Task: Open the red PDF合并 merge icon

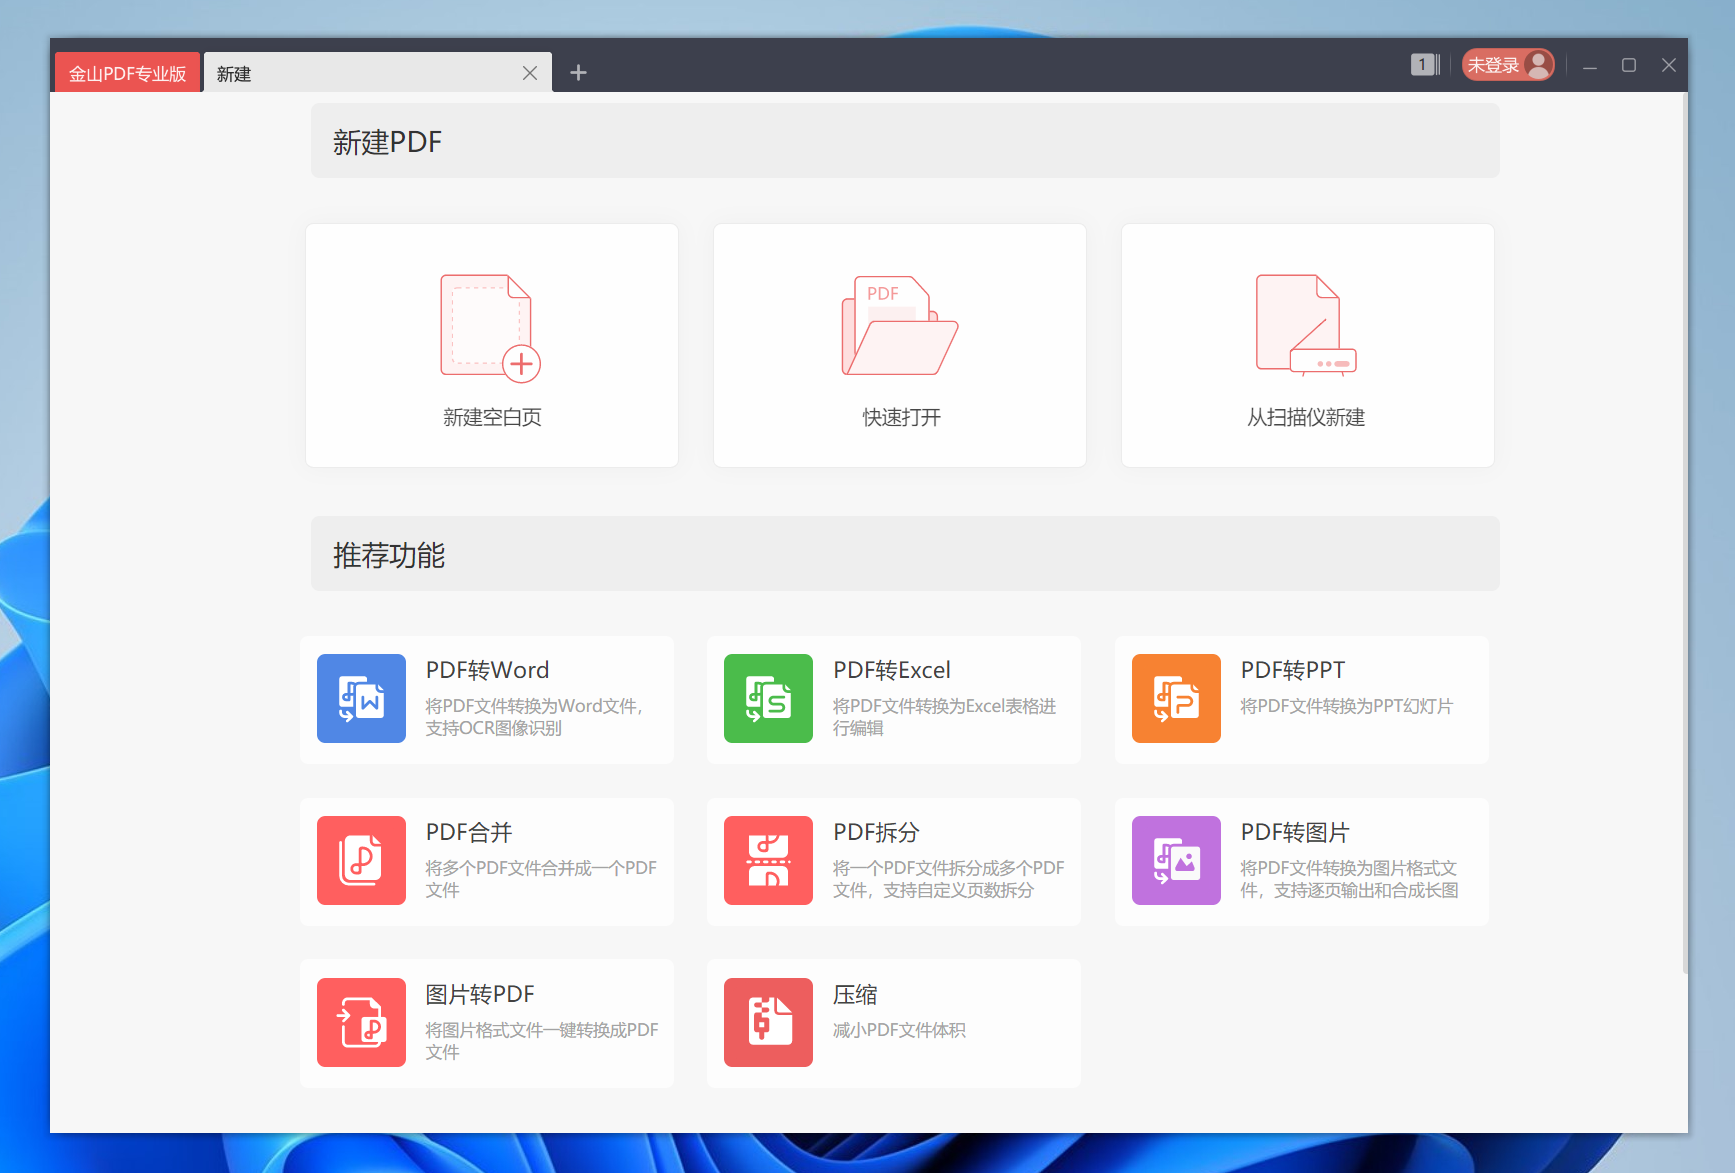Action: click(x=361, y=860)
